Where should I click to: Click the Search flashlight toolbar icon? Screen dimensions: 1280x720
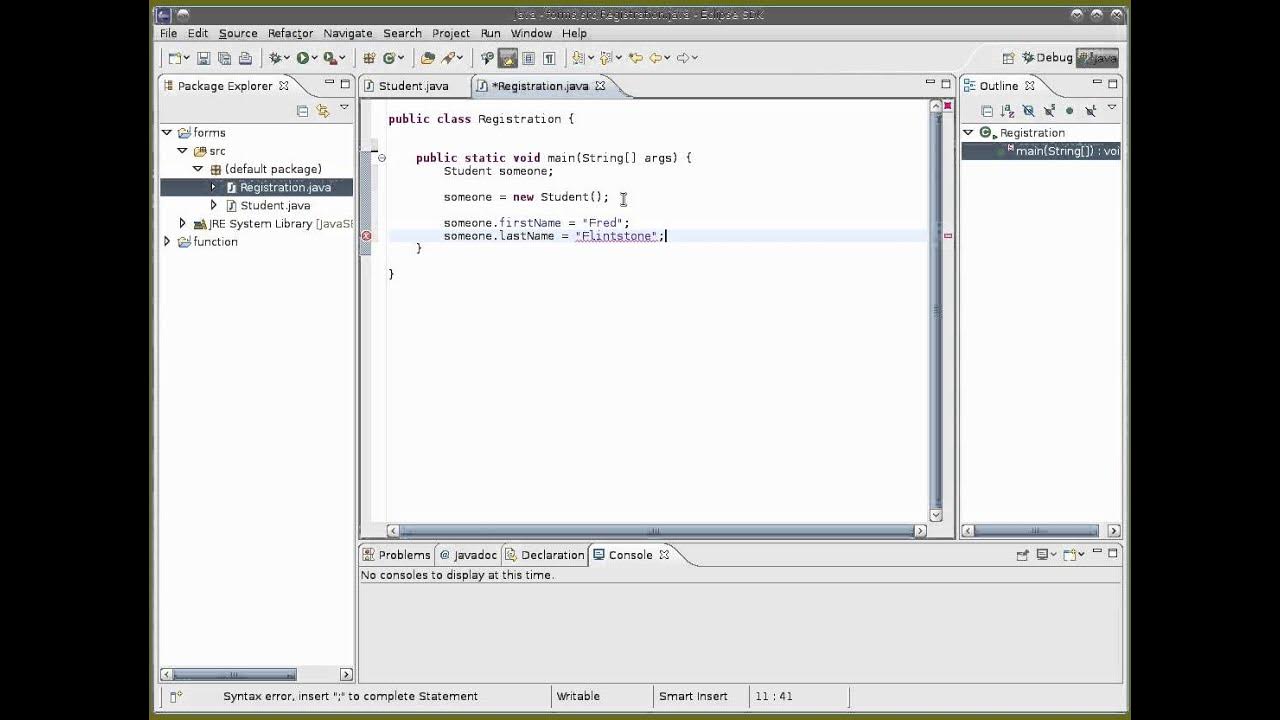[x=448, y=58]
